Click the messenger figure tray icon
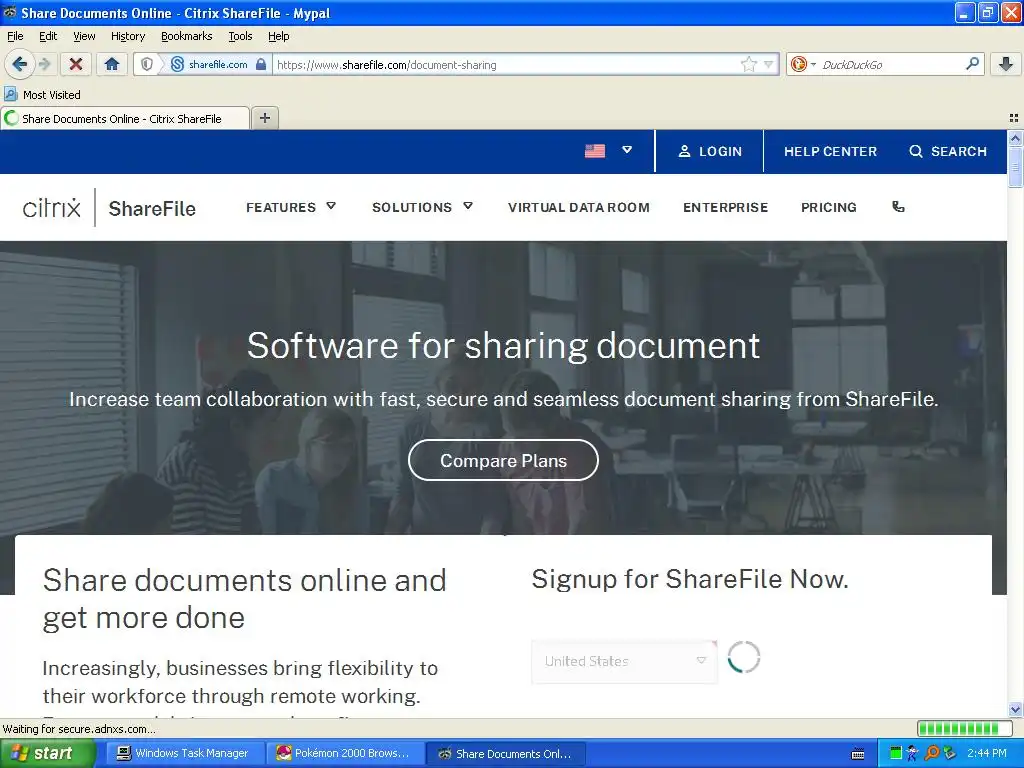This screenshot has height=768, width=1024. click(x=913, y=754)
